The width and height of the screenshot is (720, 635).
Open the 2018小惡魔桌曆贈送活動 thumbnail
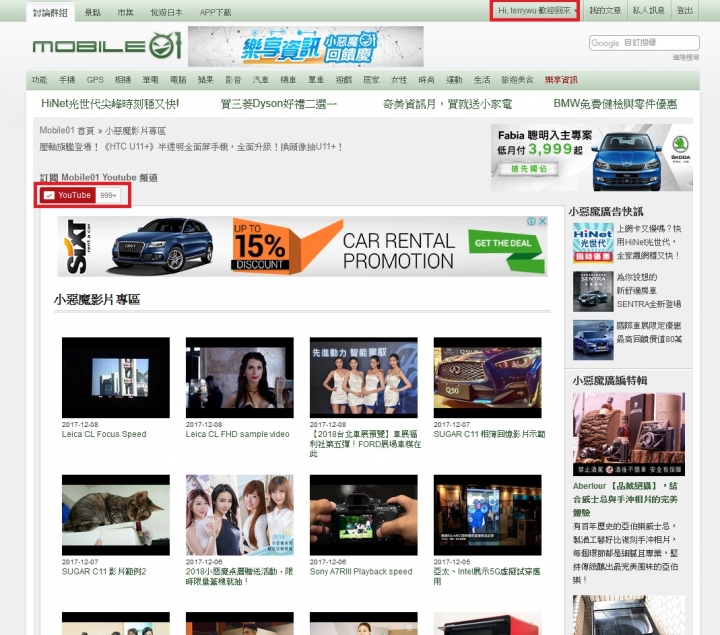tap(240, 515)
